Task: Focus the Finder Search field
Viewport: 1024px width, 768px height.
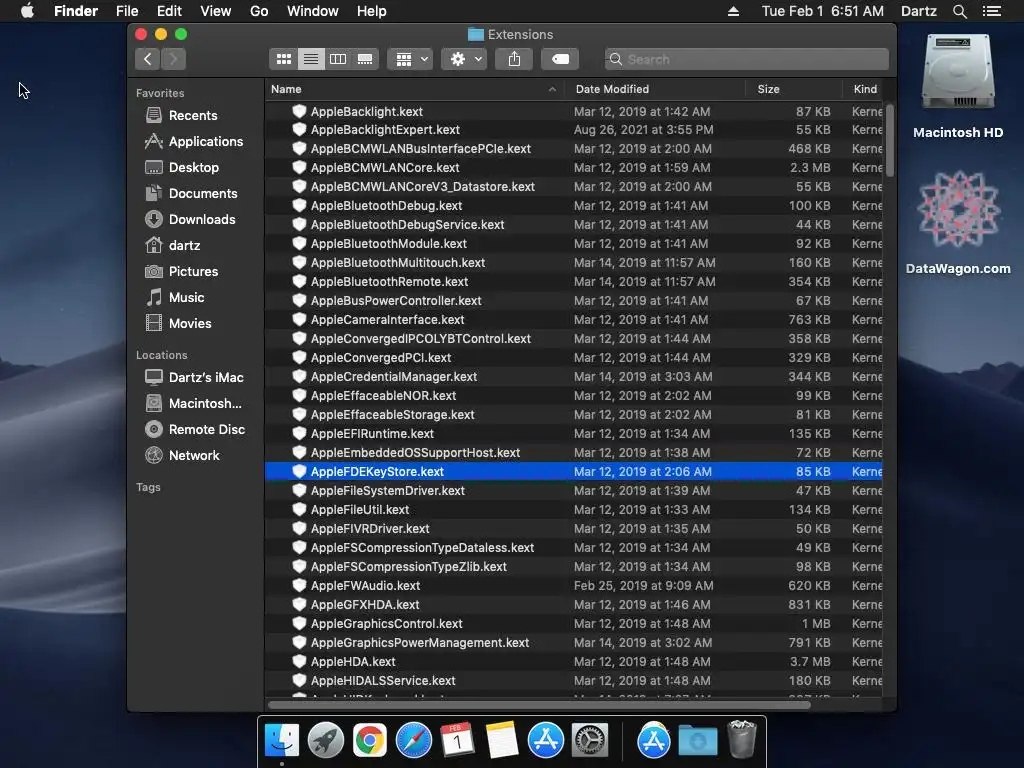Action: (x=746, y=59)
